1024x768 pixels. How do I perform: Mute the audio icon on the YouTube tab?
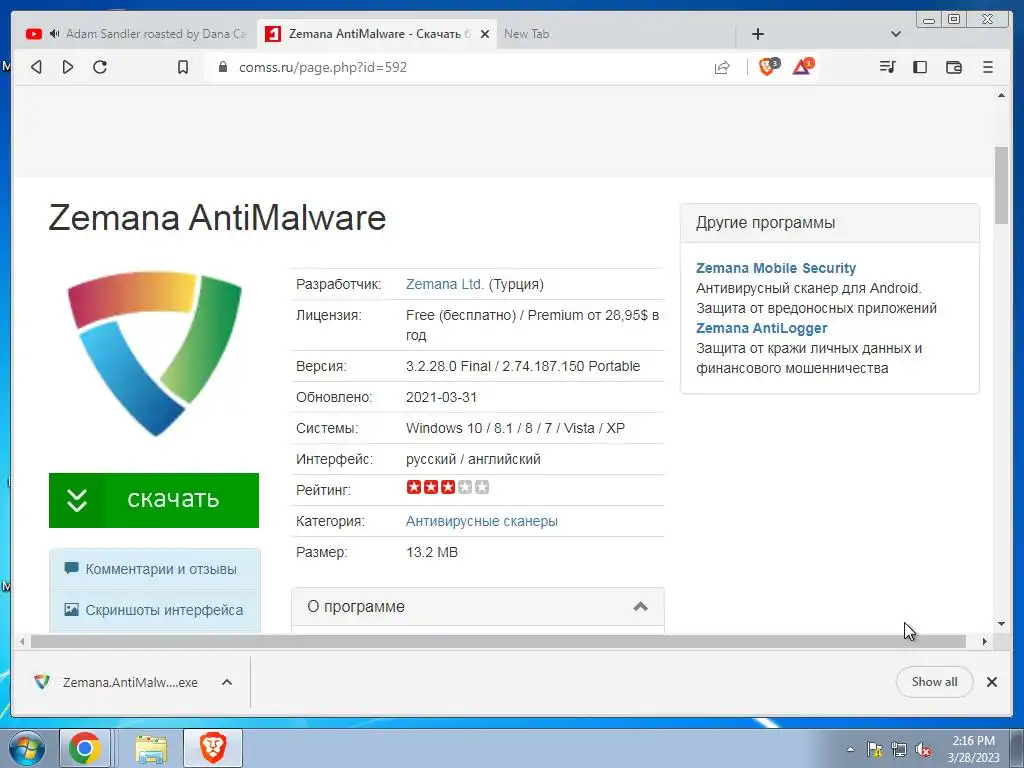click(x=54, y=33)
